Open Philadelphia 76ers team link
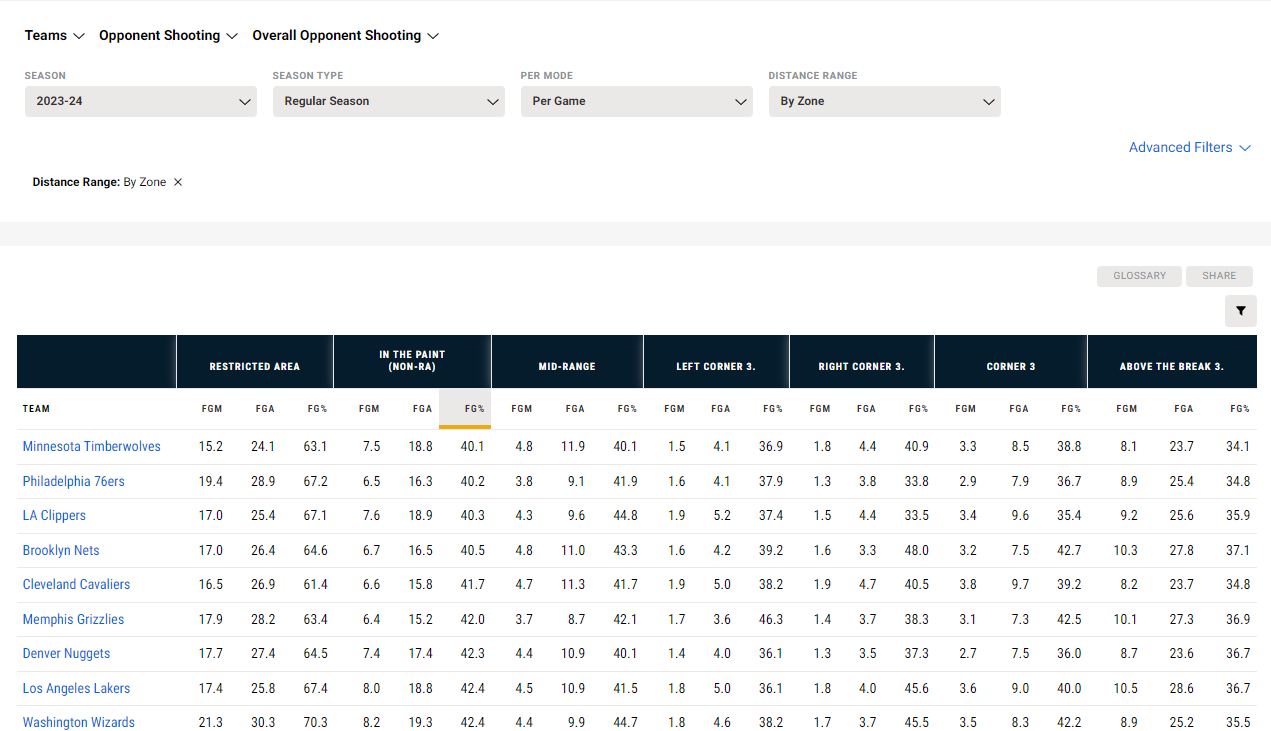The width and height of the screenshot is (1271, 731). coord(74,482)
